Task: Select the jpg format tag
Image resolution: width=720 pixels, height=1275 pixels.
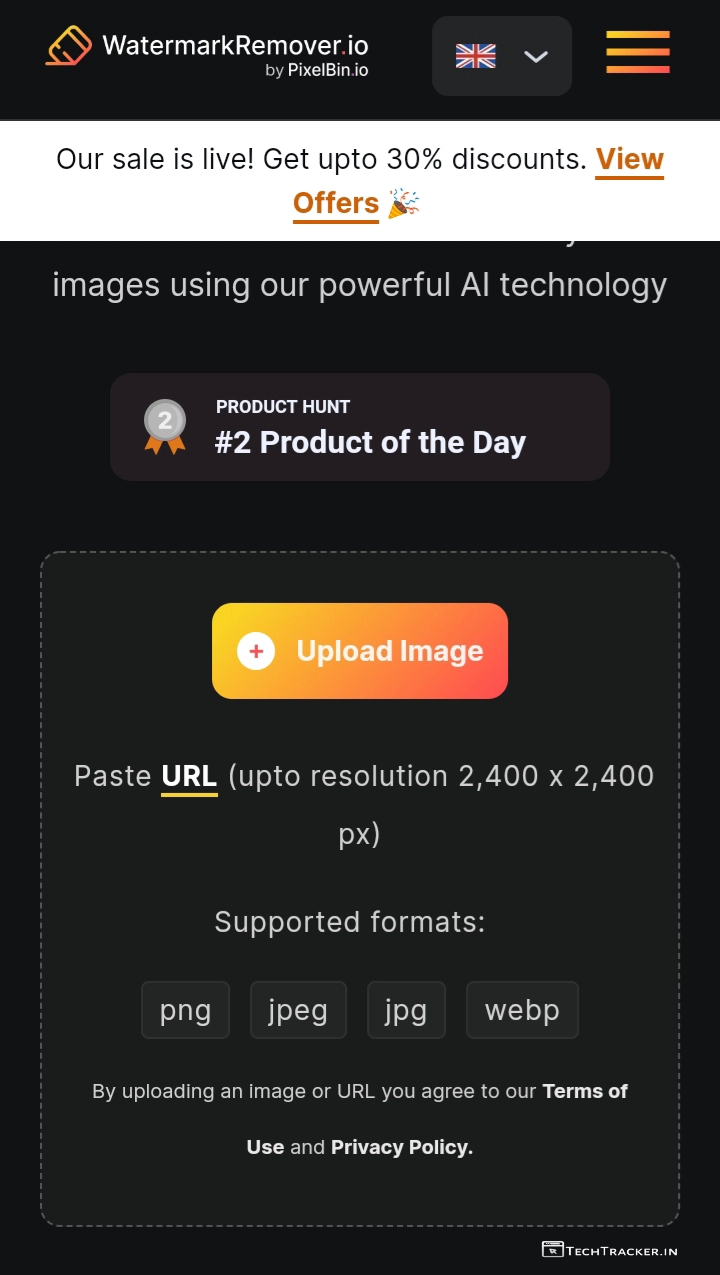Action: 406,1010
